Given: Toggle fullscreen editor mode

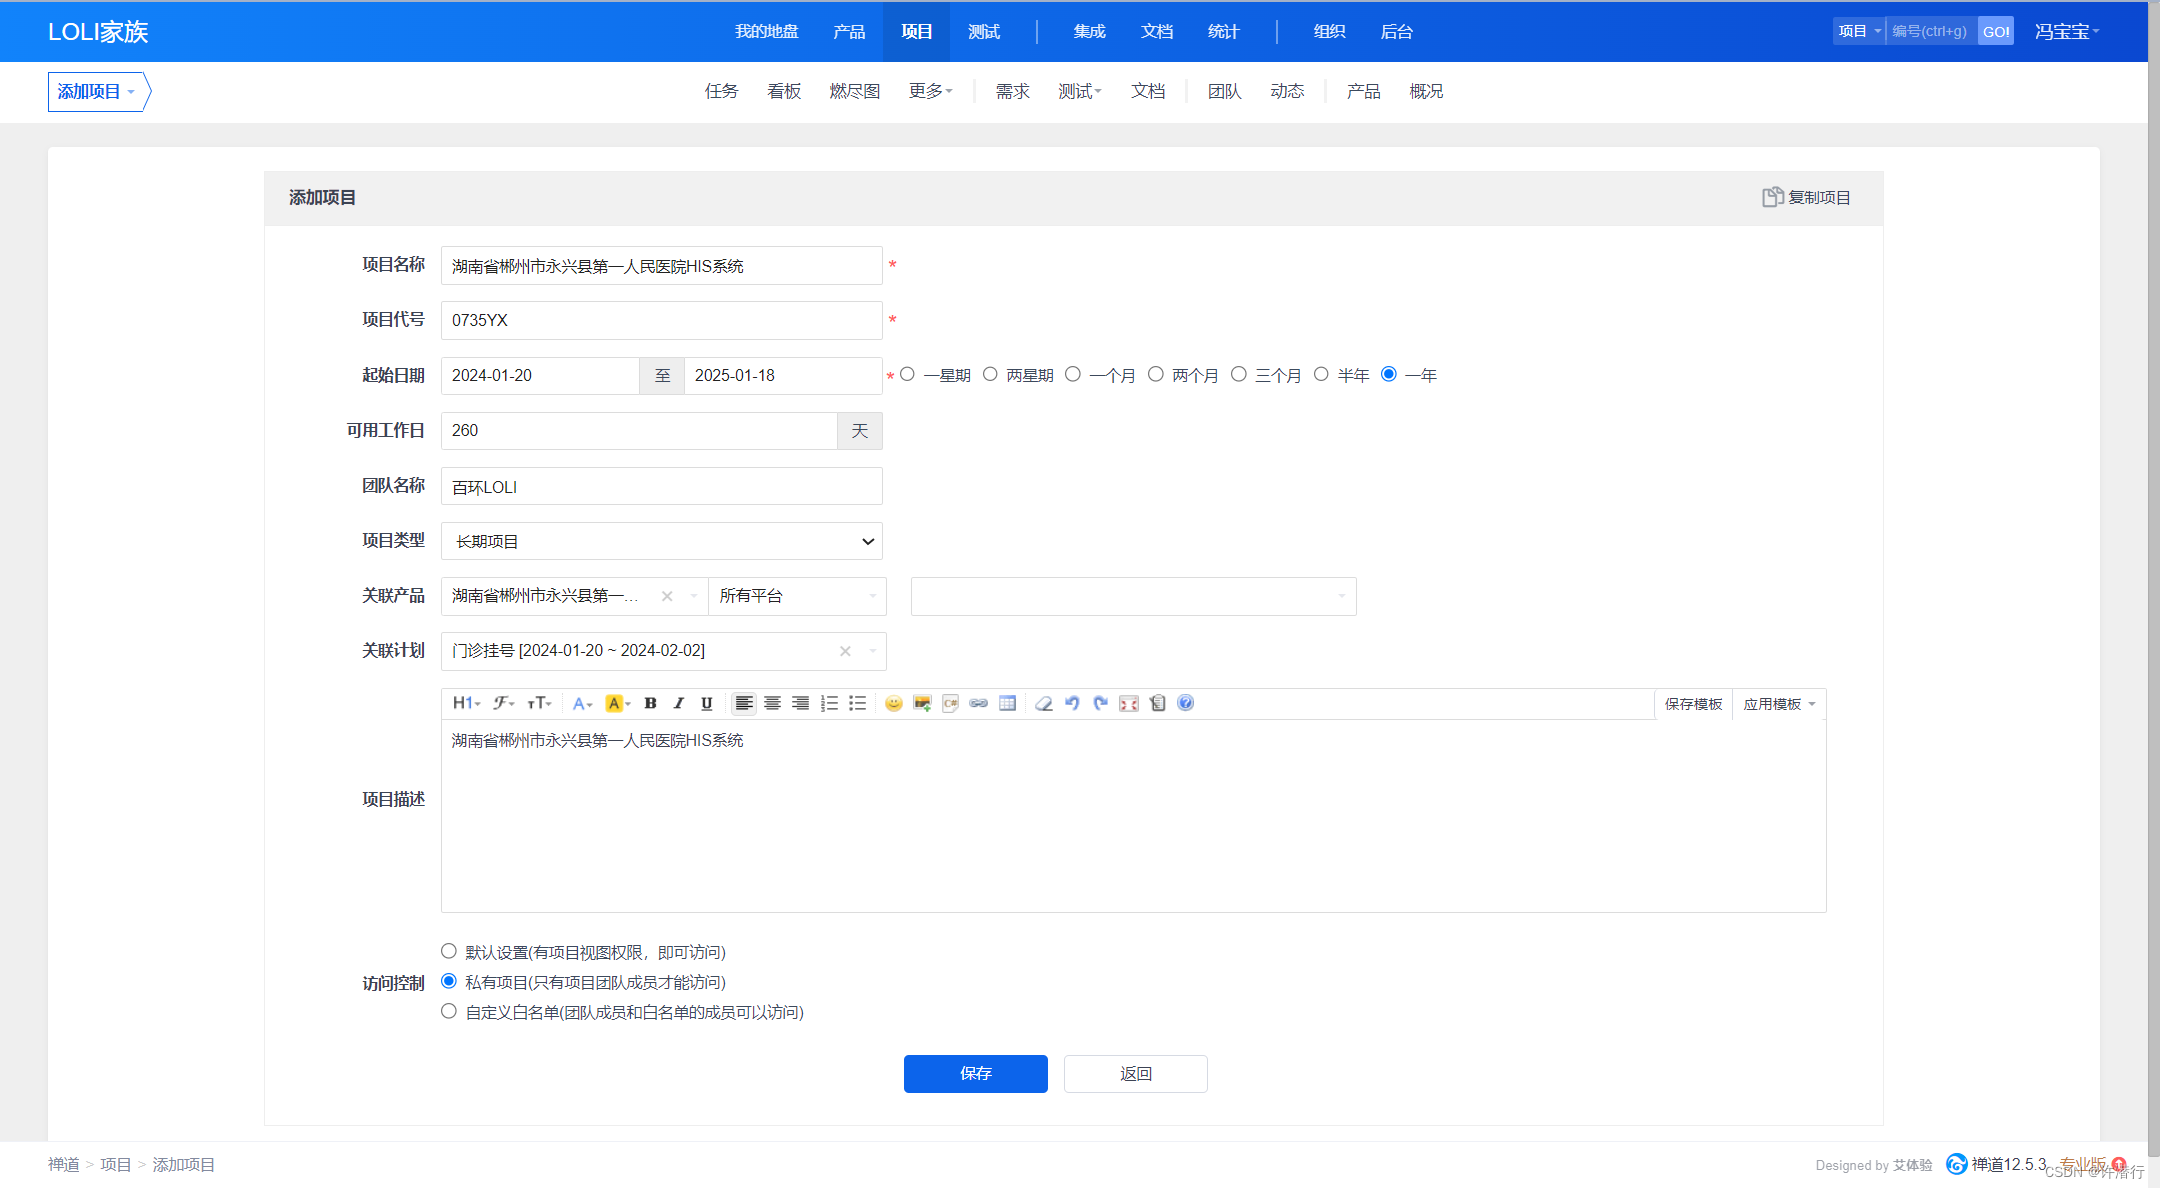Looking at the screenshot, I should point(1129,703).
